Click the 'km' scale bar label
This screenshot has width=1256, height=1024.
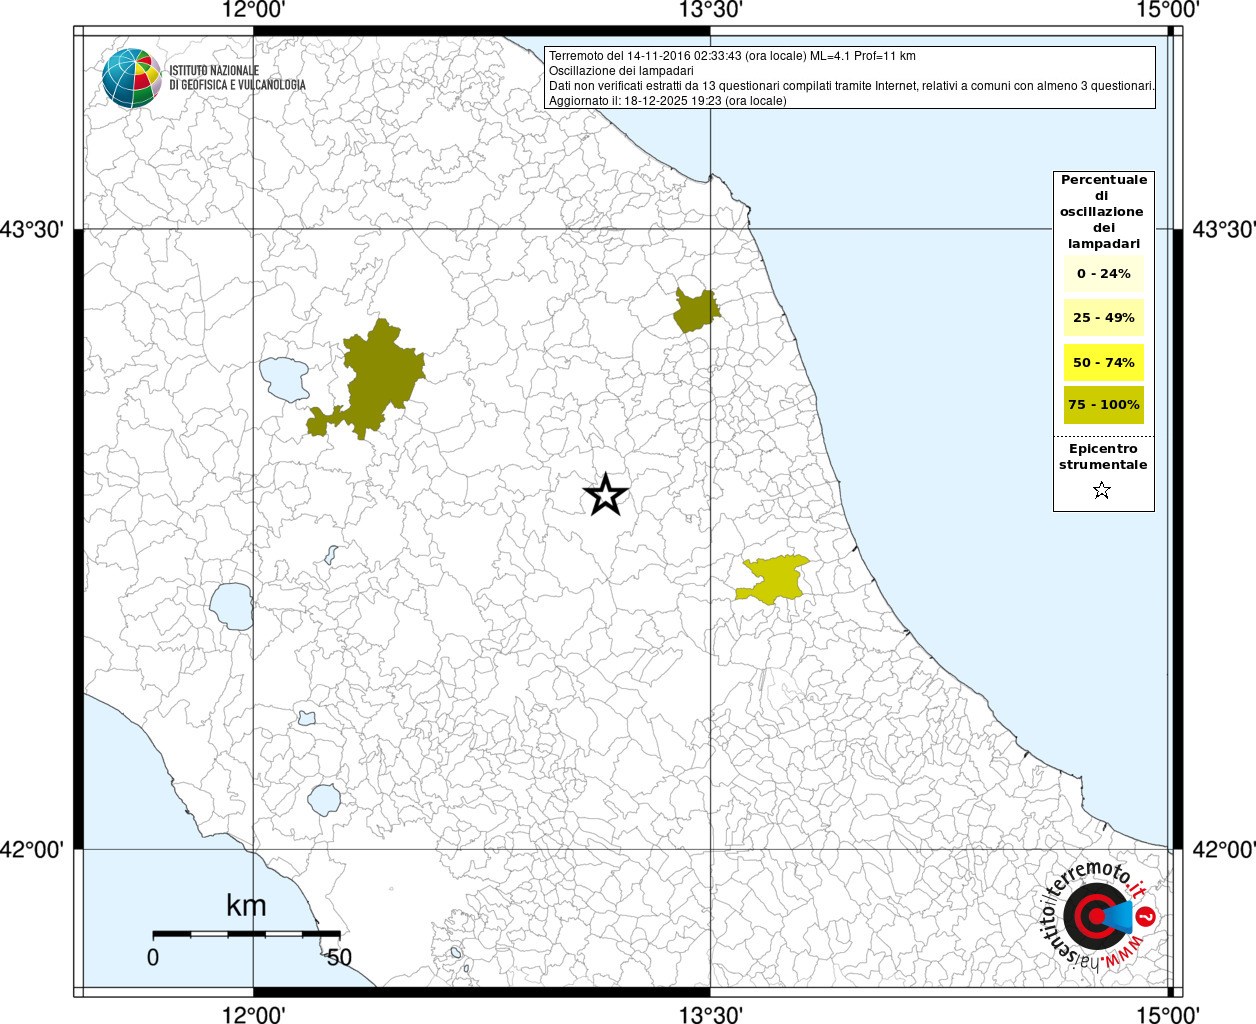pyautogui.click(x=246, y=906)
